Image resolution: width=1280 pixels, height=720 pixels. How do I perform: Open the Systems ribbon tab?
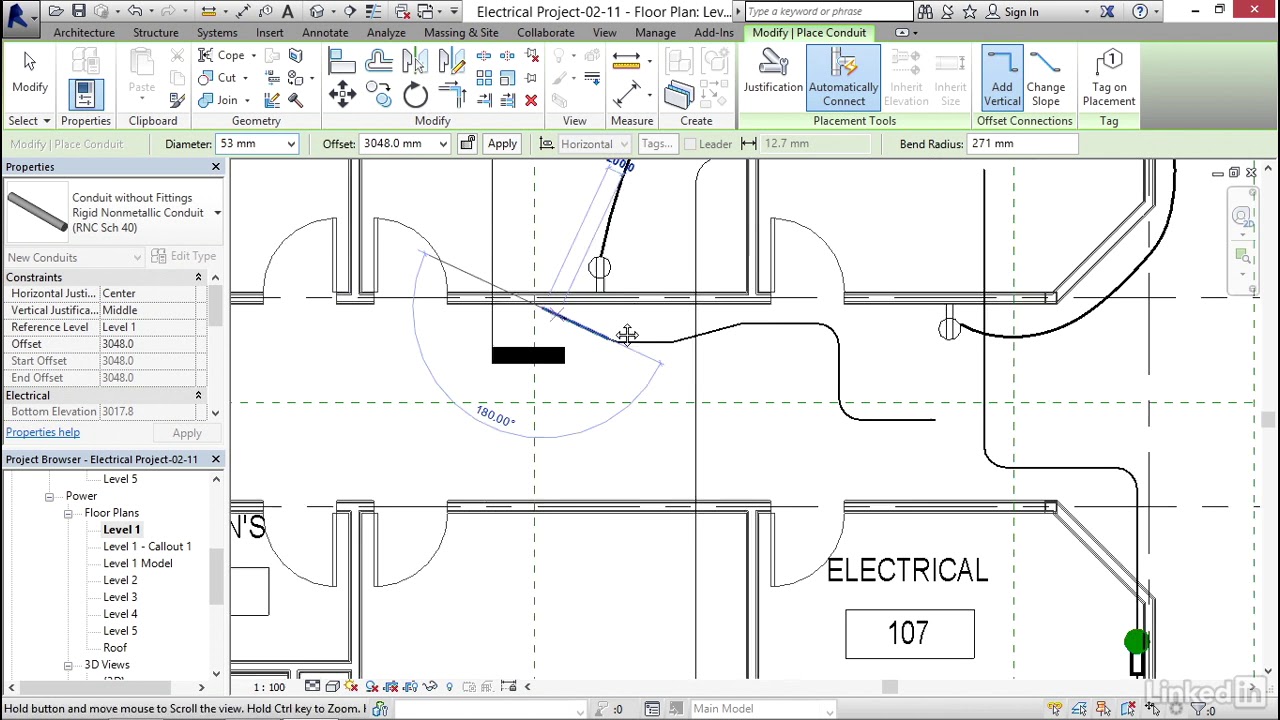[x=217, y=32]
